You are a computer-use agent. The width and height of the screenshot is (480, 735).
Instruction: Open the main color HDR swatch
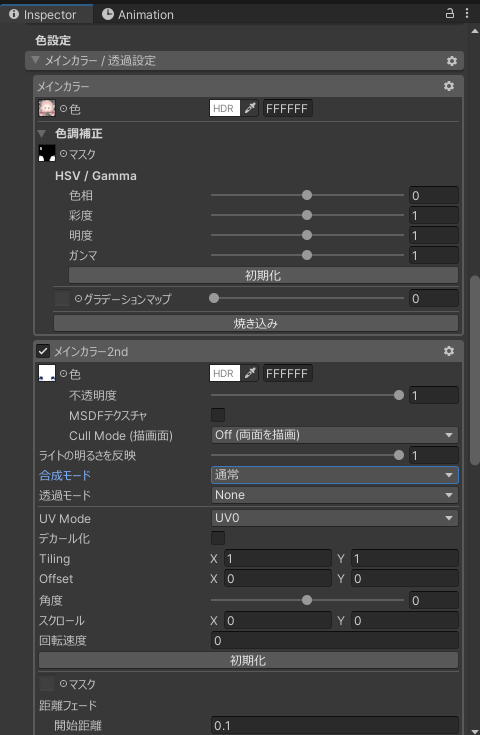point(225,108)
